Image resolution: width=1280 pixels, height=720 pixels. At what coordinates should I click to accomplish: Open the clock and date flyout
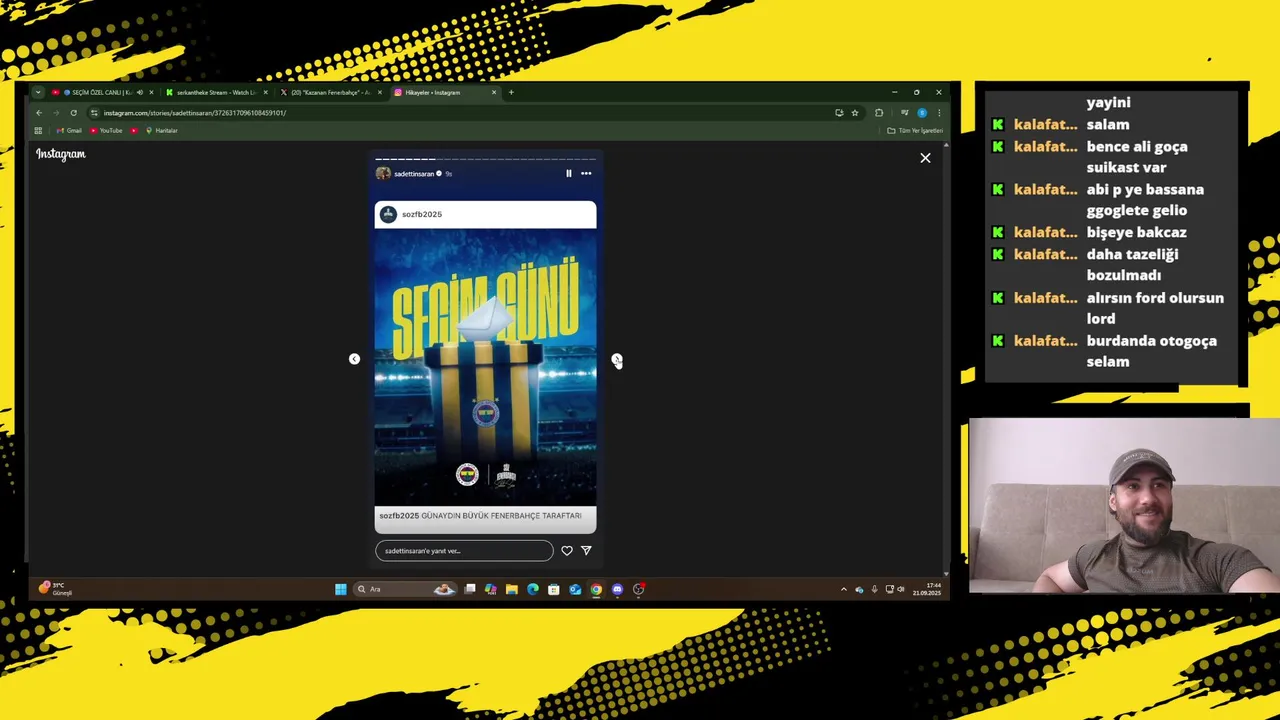pos(927,589)
